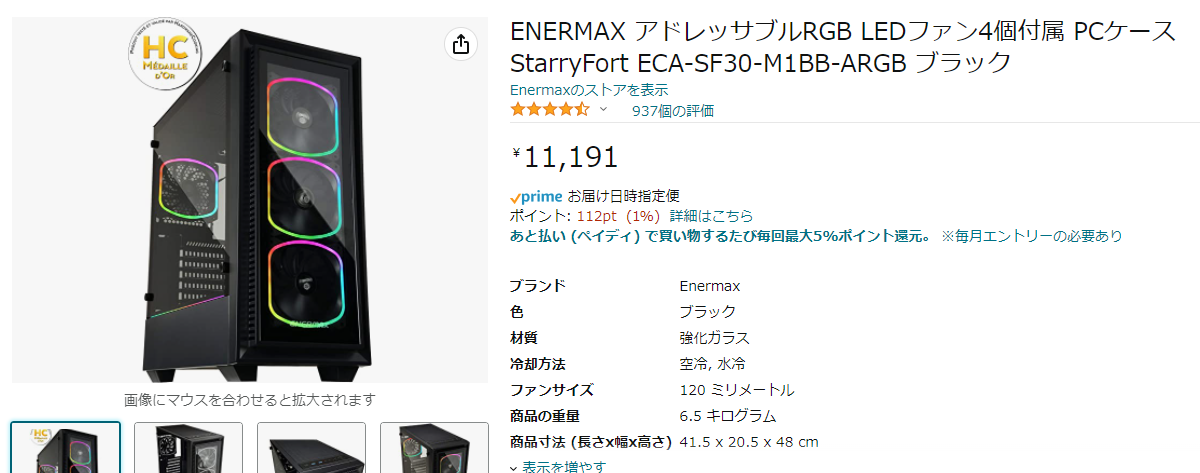Expand 表示を増やす product details

coord(558,466)
